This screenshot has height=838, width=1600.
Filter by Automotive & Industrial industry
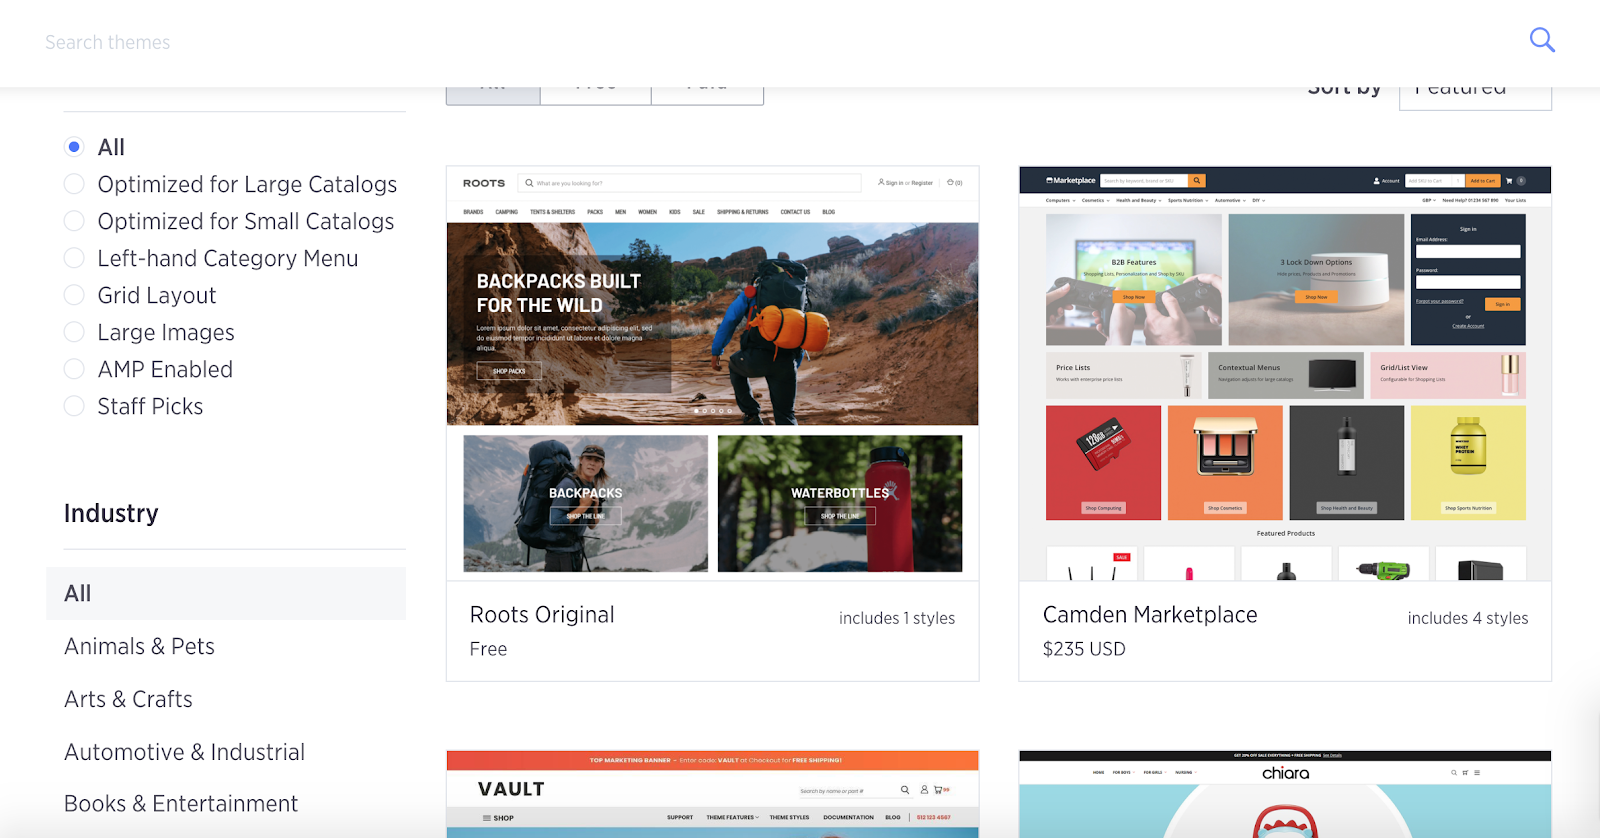pyautogui.click(x=184, y=752)
